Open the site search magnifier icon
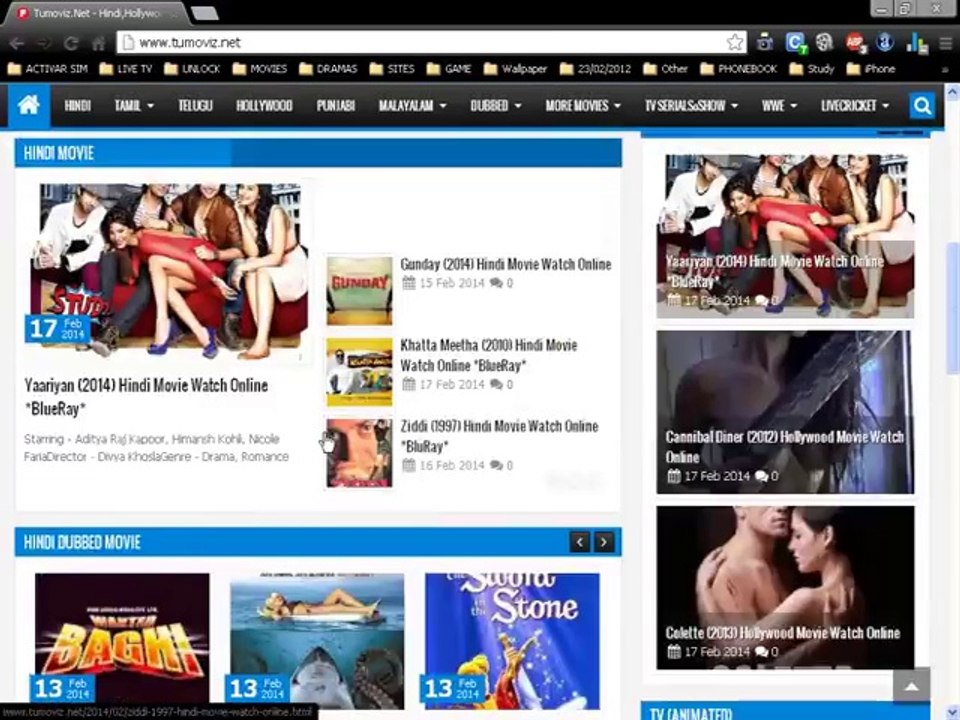The width and height of the screenshot is (960, 720). pos(922,106)
